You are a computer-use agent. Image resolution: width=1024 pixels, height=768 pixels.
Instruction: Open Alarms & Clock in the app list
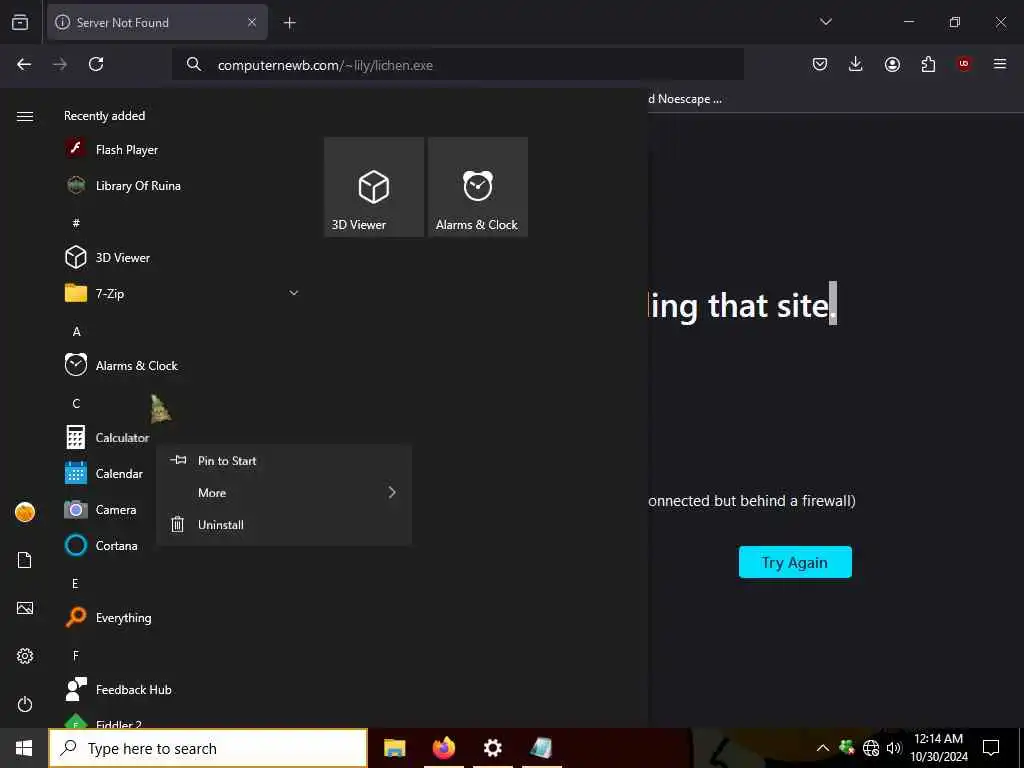[x=121, y=366]
